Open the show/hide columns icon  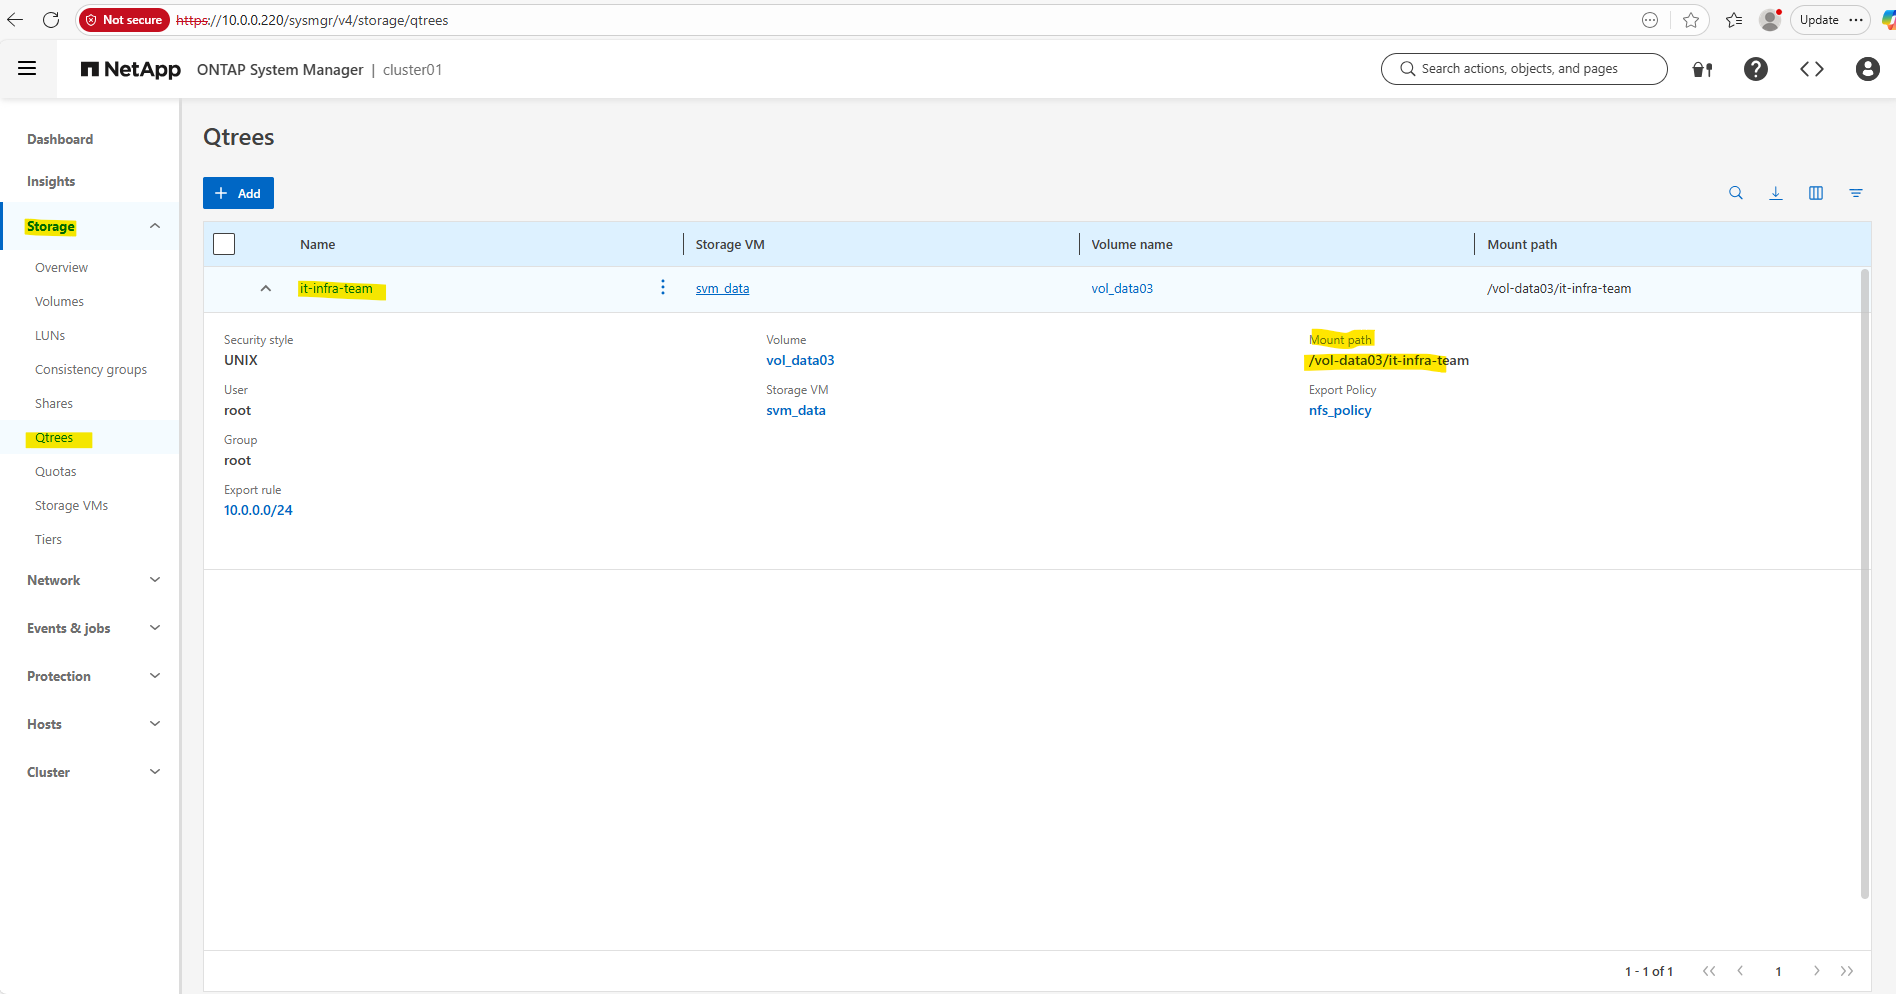[1816, 193]
